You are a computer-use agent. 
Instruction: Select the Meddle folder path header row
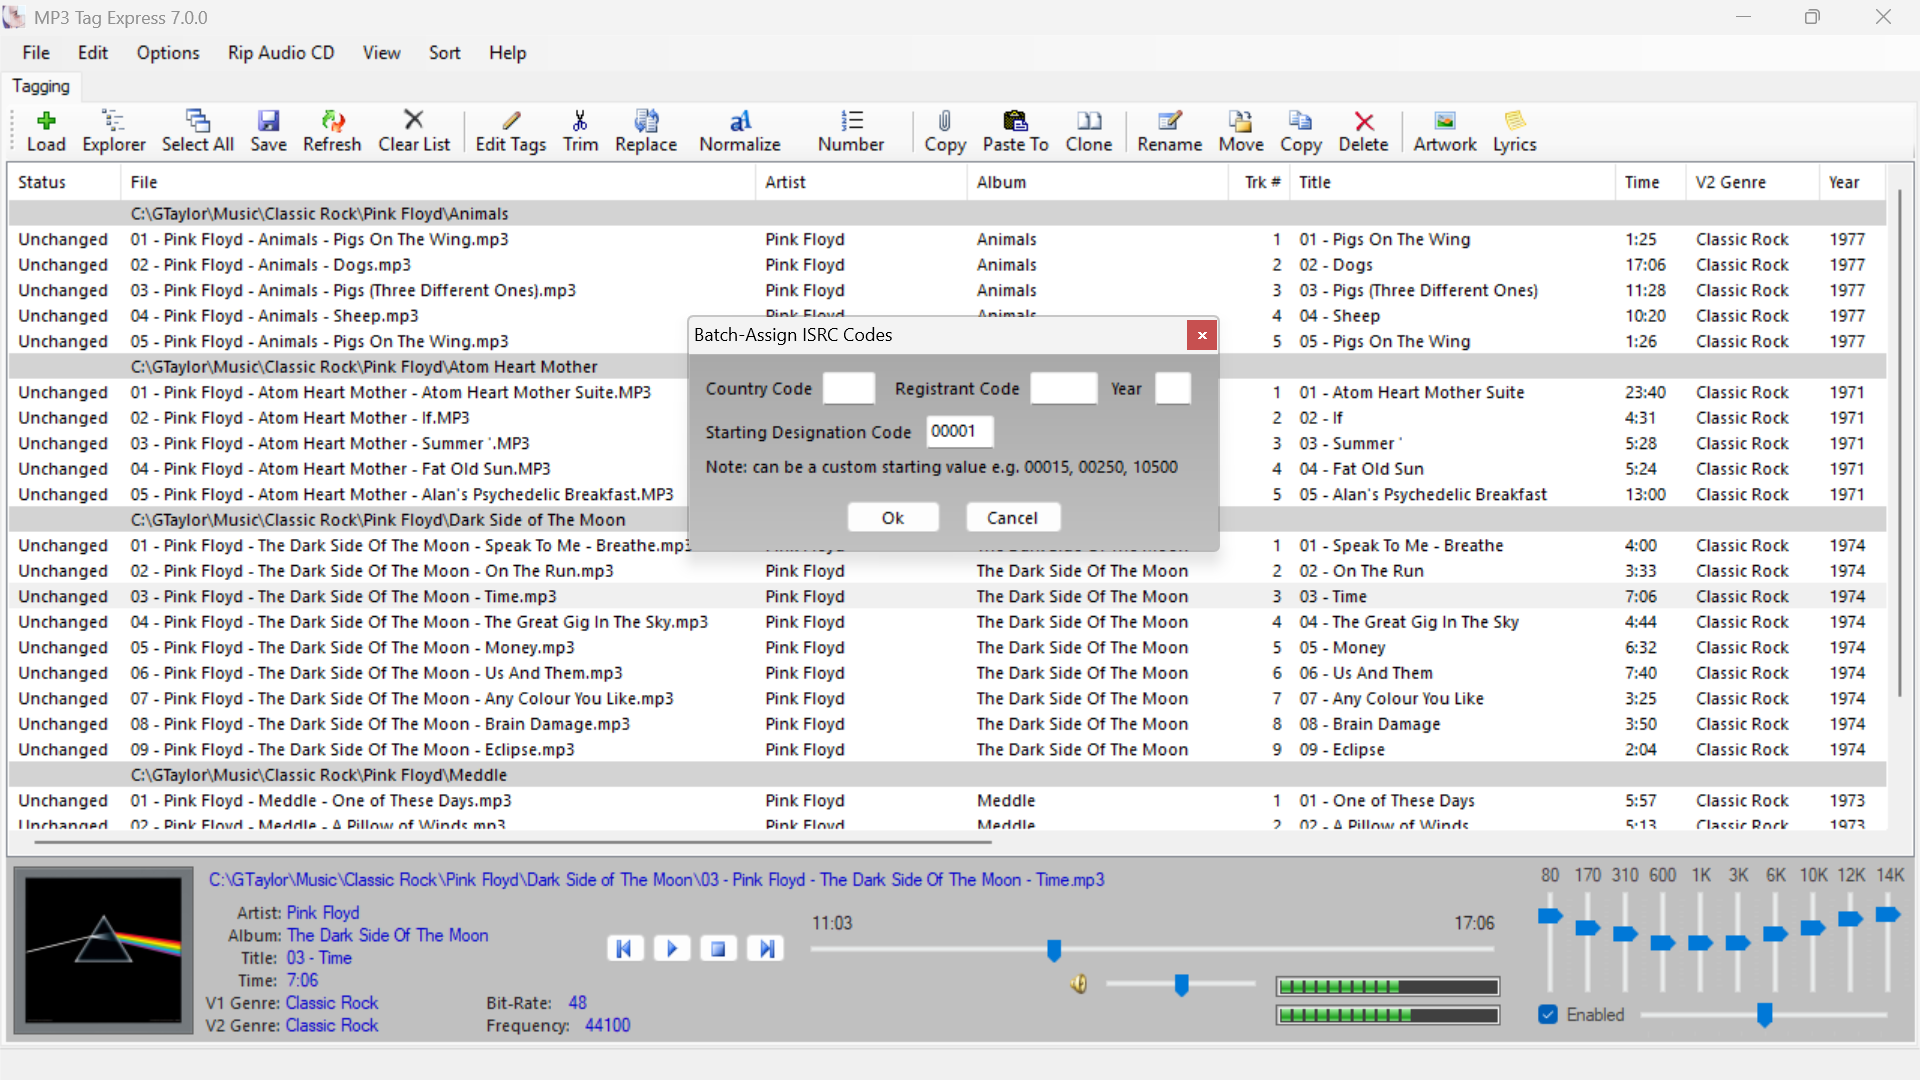[x=947, y=775]
